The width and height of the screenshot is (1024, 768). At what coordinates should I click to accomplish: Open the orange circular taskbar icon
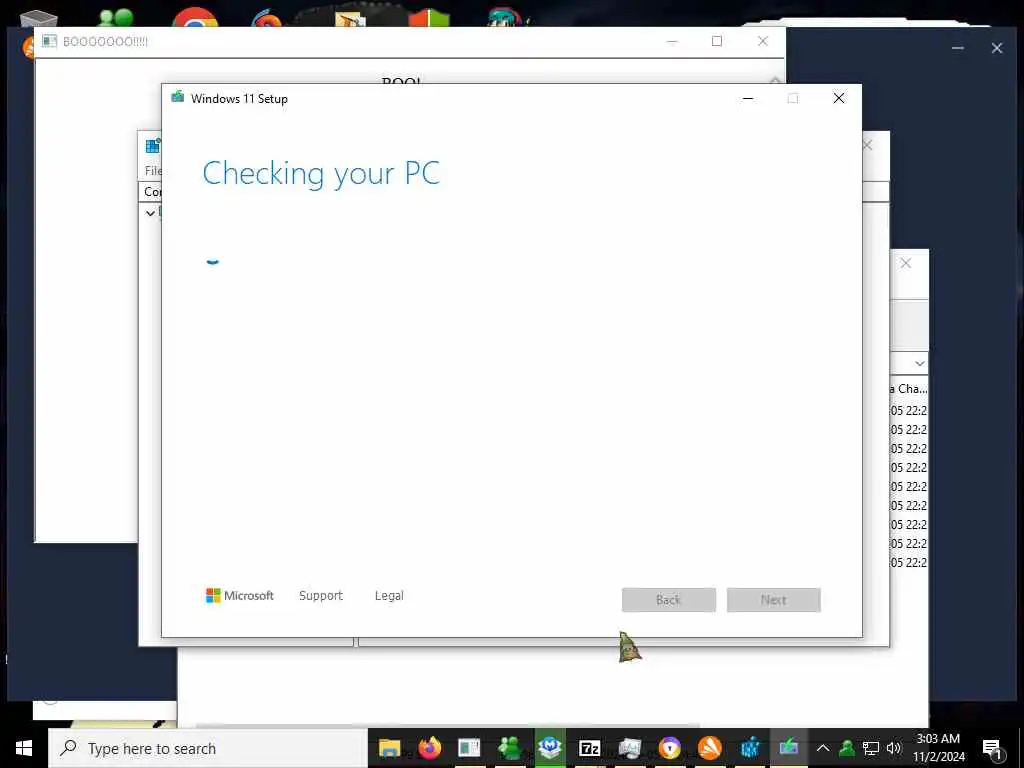pyautogui.click(x=710, y=748)
